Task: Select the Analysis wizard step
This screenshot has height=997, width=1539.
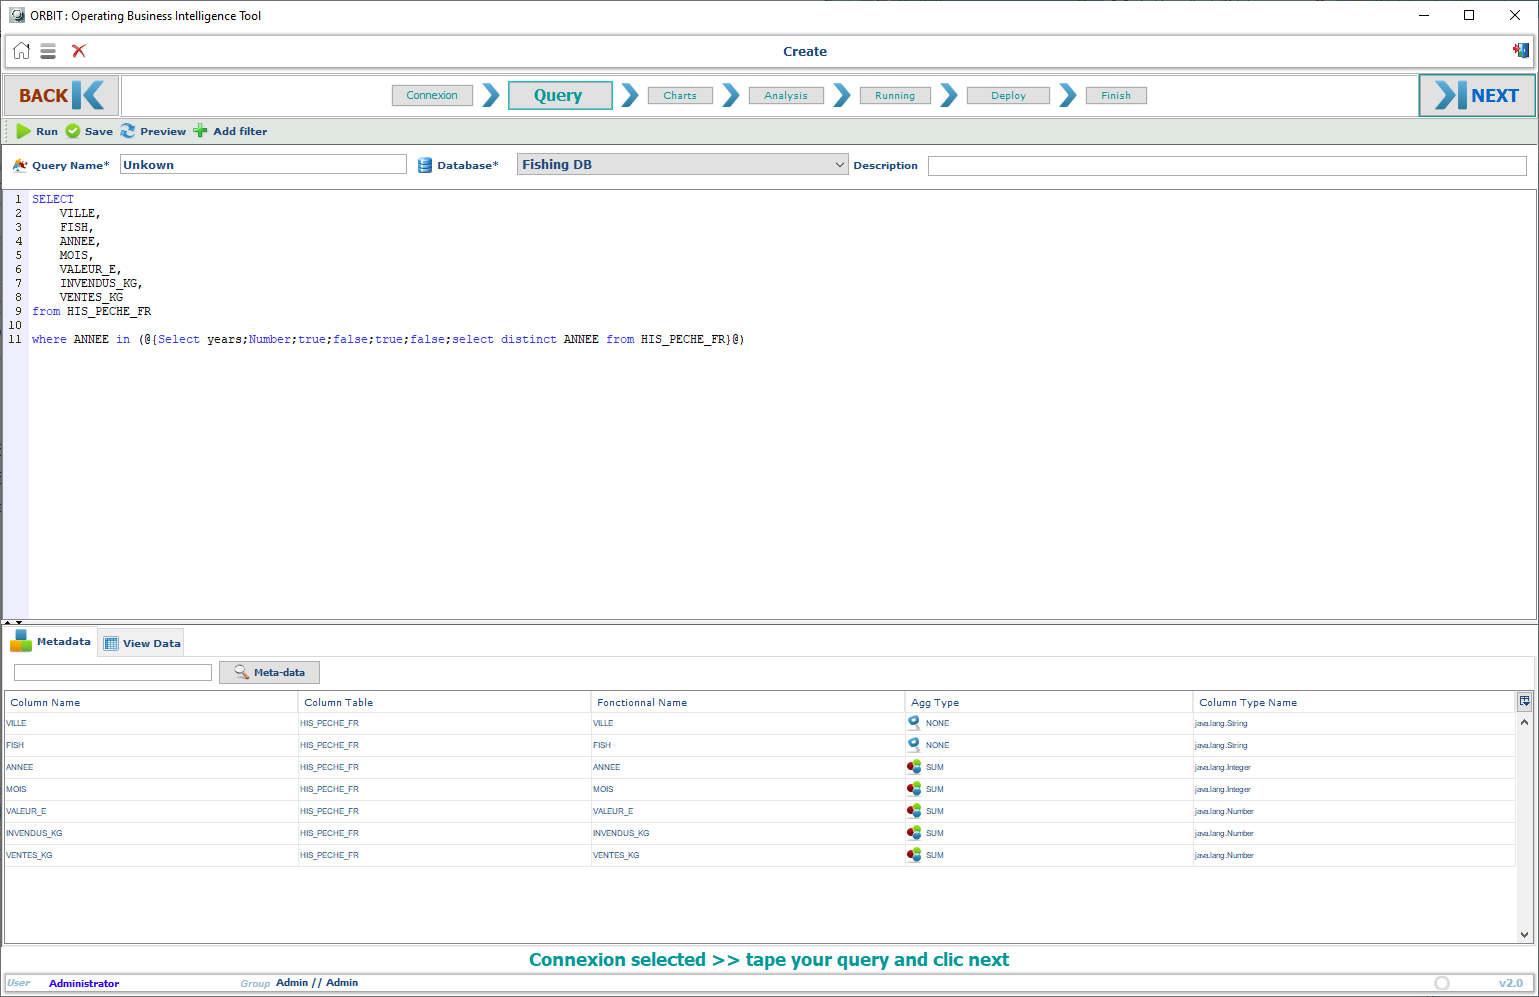Action: 786,95
